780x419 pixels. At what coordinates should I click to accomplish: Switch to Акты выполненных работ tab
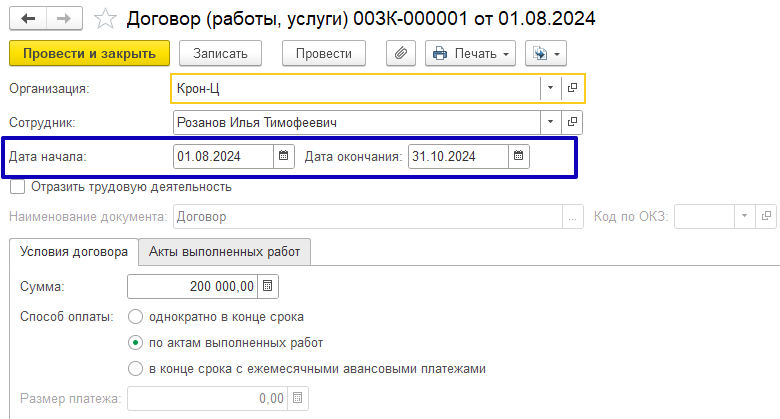click(x=224, y=252)
